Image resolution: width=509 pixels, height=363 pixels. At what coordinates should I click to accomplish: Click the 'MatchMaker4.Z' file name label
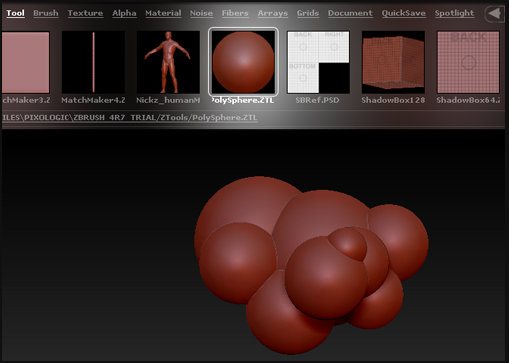[93, 100]
